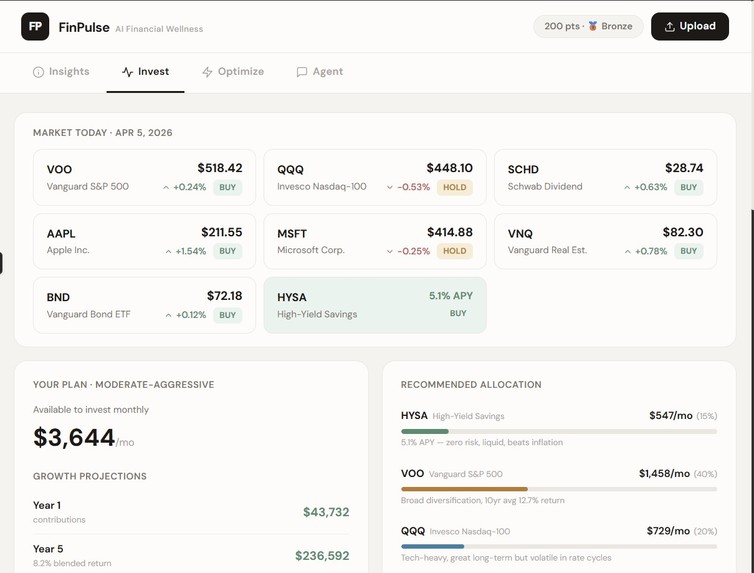Click the Your Plan Moderate-Aggressive heading
Image resolution: width=754 pixels, height=573 pixels.
point(124,385)
